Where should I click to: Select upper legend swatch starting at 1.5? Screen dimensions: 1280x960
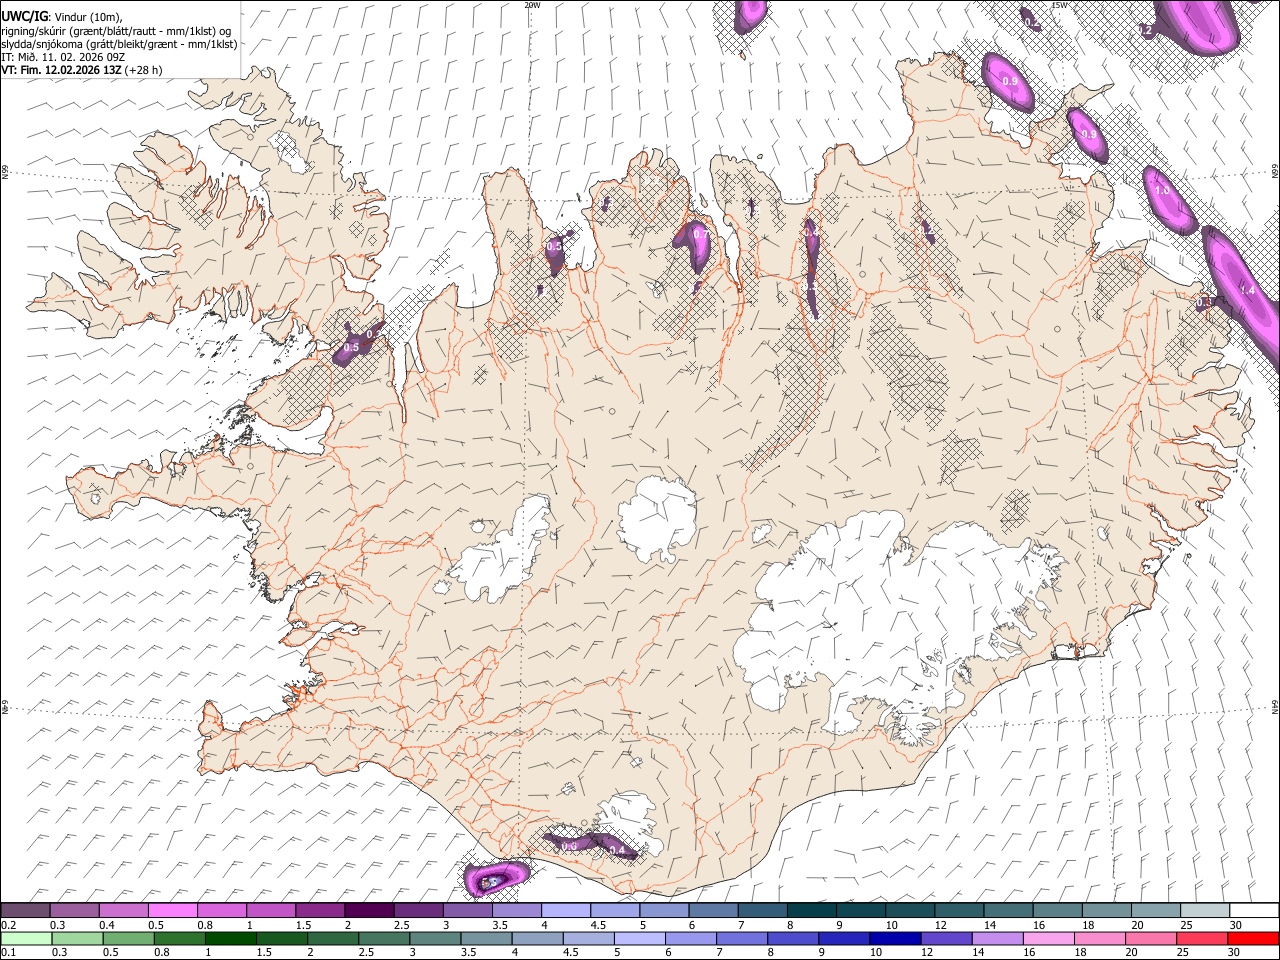click(x=320, y=910)
